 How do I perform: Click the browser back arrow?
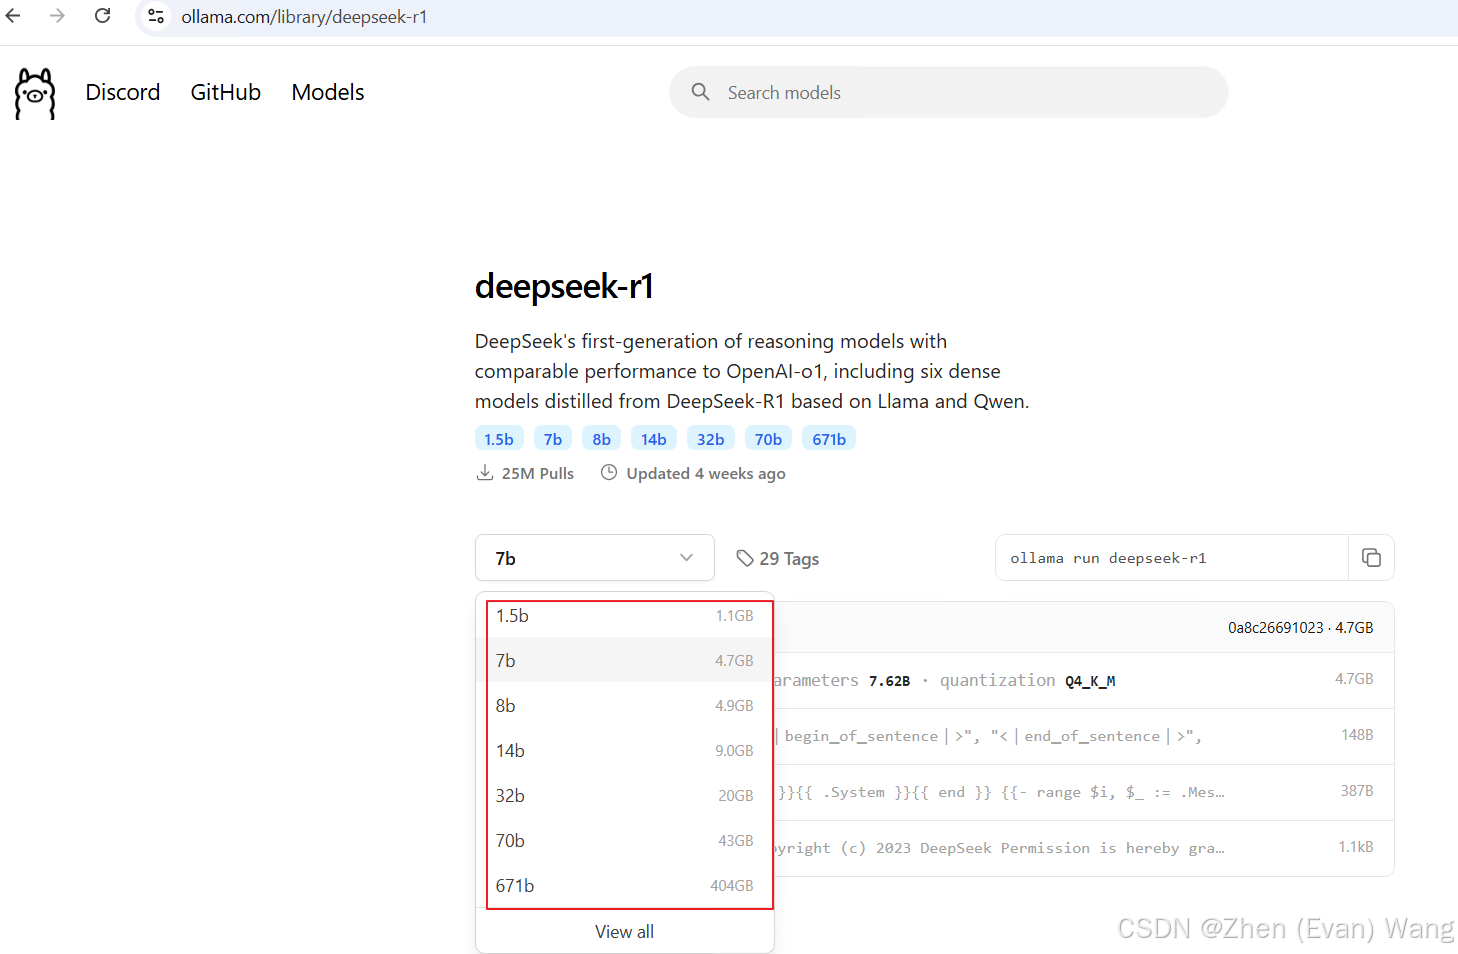coord(13,16)
